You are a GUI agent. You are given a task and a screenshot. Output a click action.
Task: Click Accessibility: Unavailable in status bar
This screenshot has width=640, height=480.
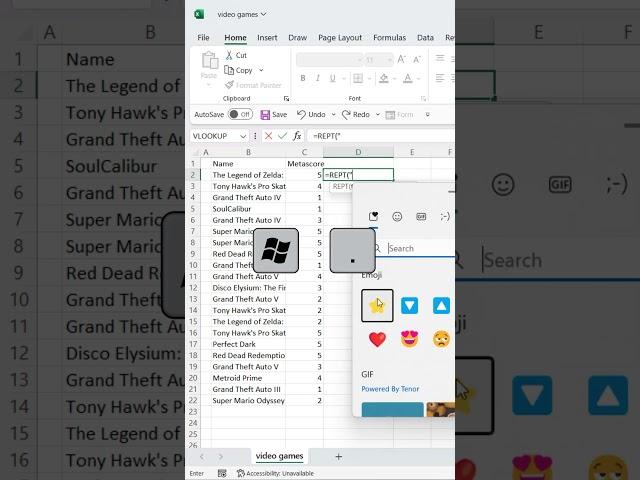(x=276, y=473)
